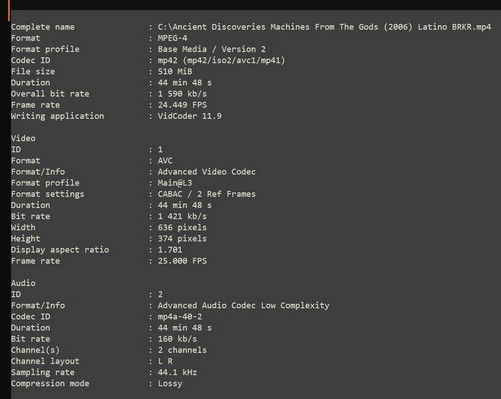Click the Display aspect ratio 1.701 value
The width and height of the screenshot is (501, 399).
[170, 250]
